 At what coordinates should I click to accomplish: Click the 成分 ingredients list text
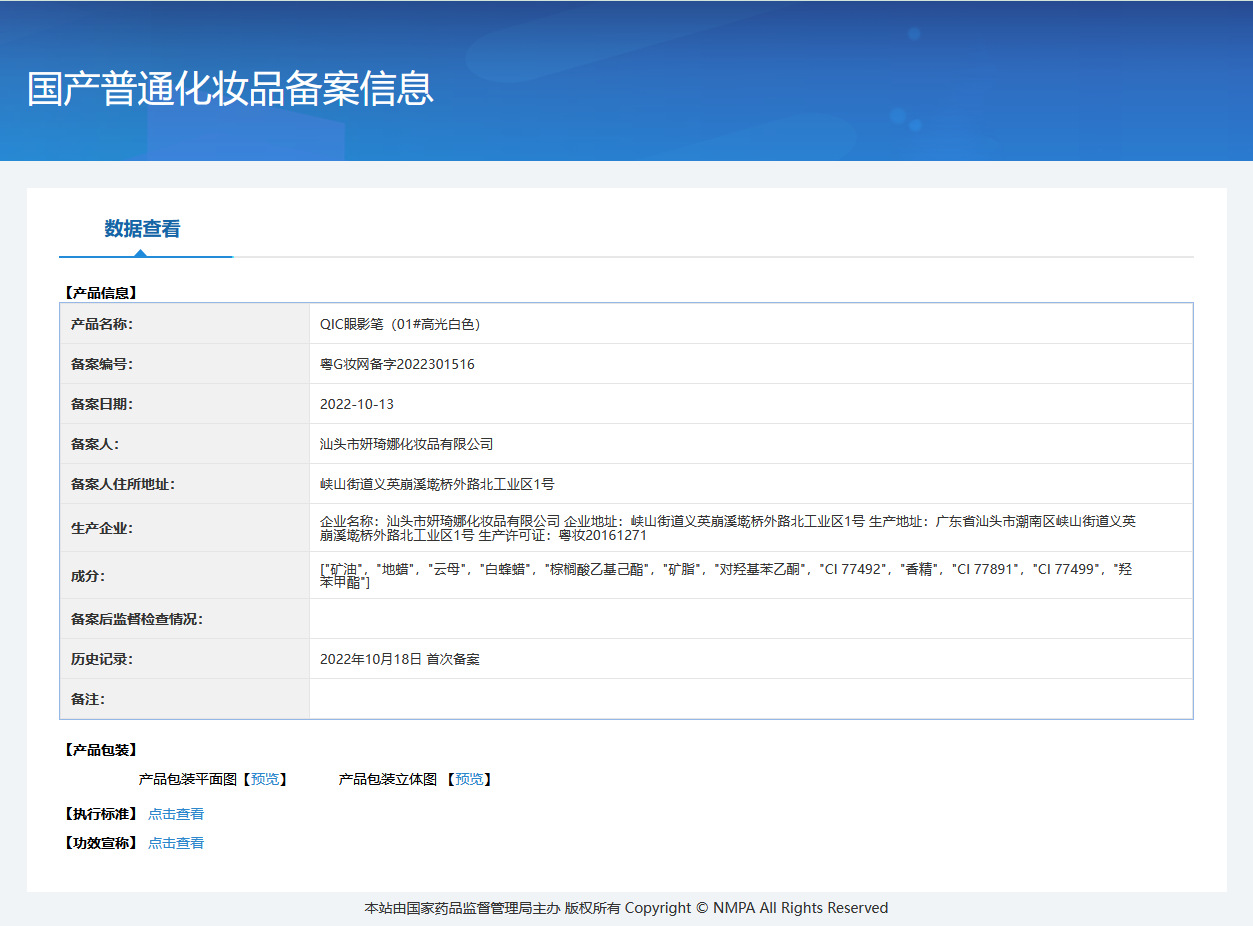[726, 575]
